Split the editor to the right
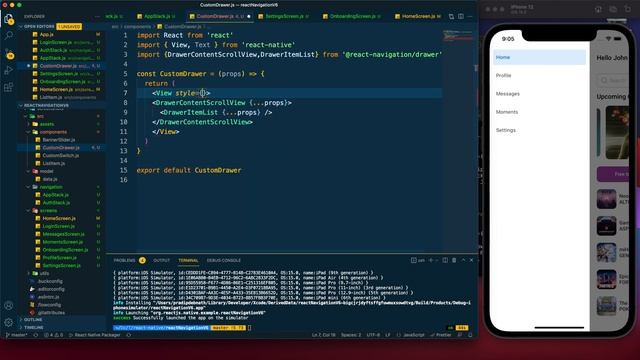This screenshot has height=360, width=640. (x=461, y=16)
